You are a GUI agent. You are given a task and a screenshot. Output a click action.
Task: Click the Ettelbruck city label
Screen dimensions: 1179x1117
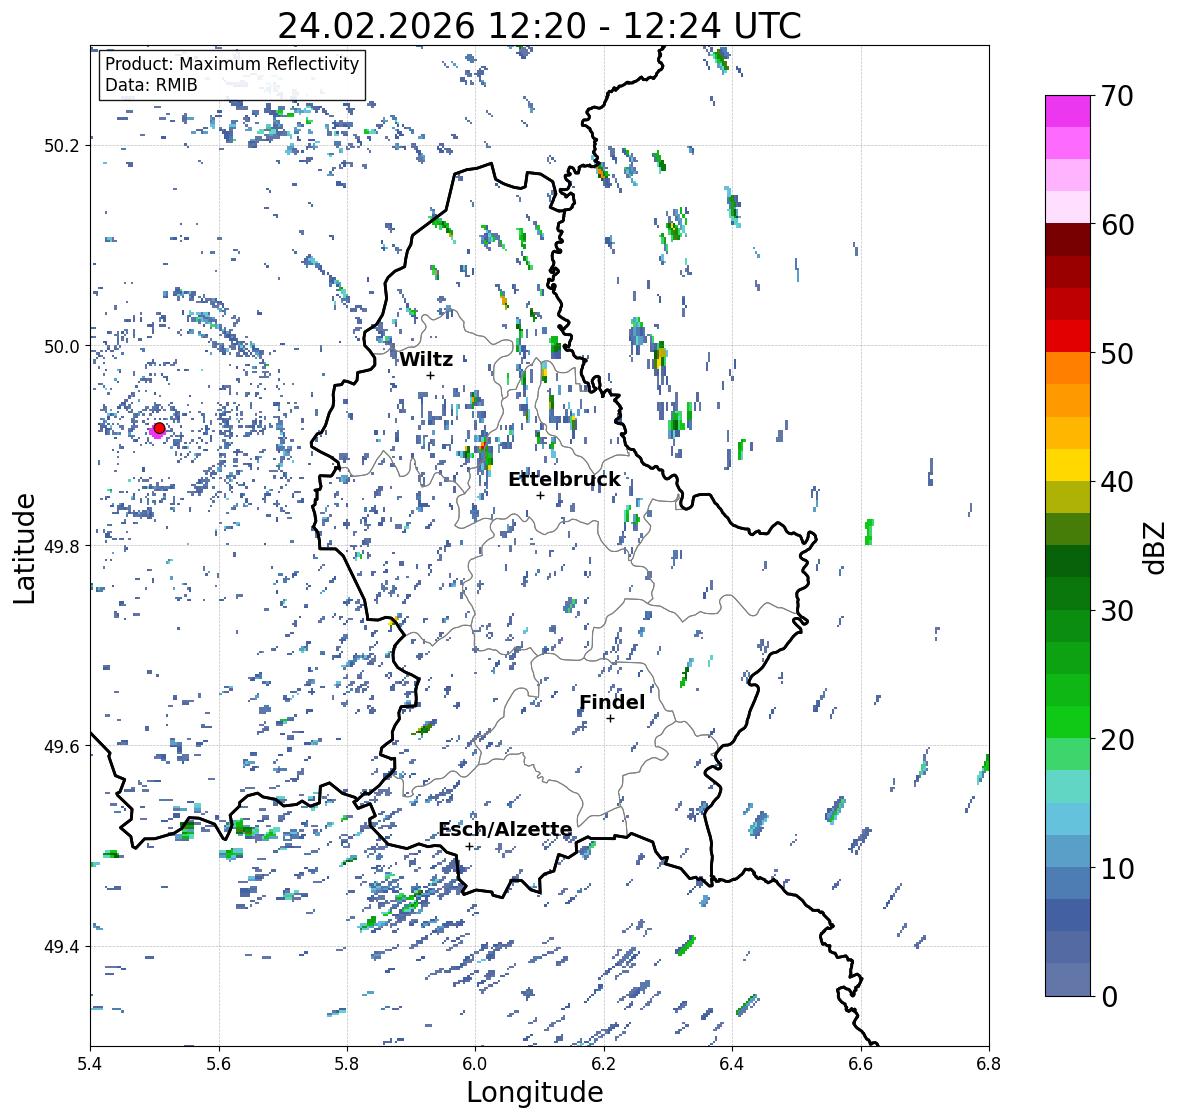pyautogui.click(x=564, y=480)
